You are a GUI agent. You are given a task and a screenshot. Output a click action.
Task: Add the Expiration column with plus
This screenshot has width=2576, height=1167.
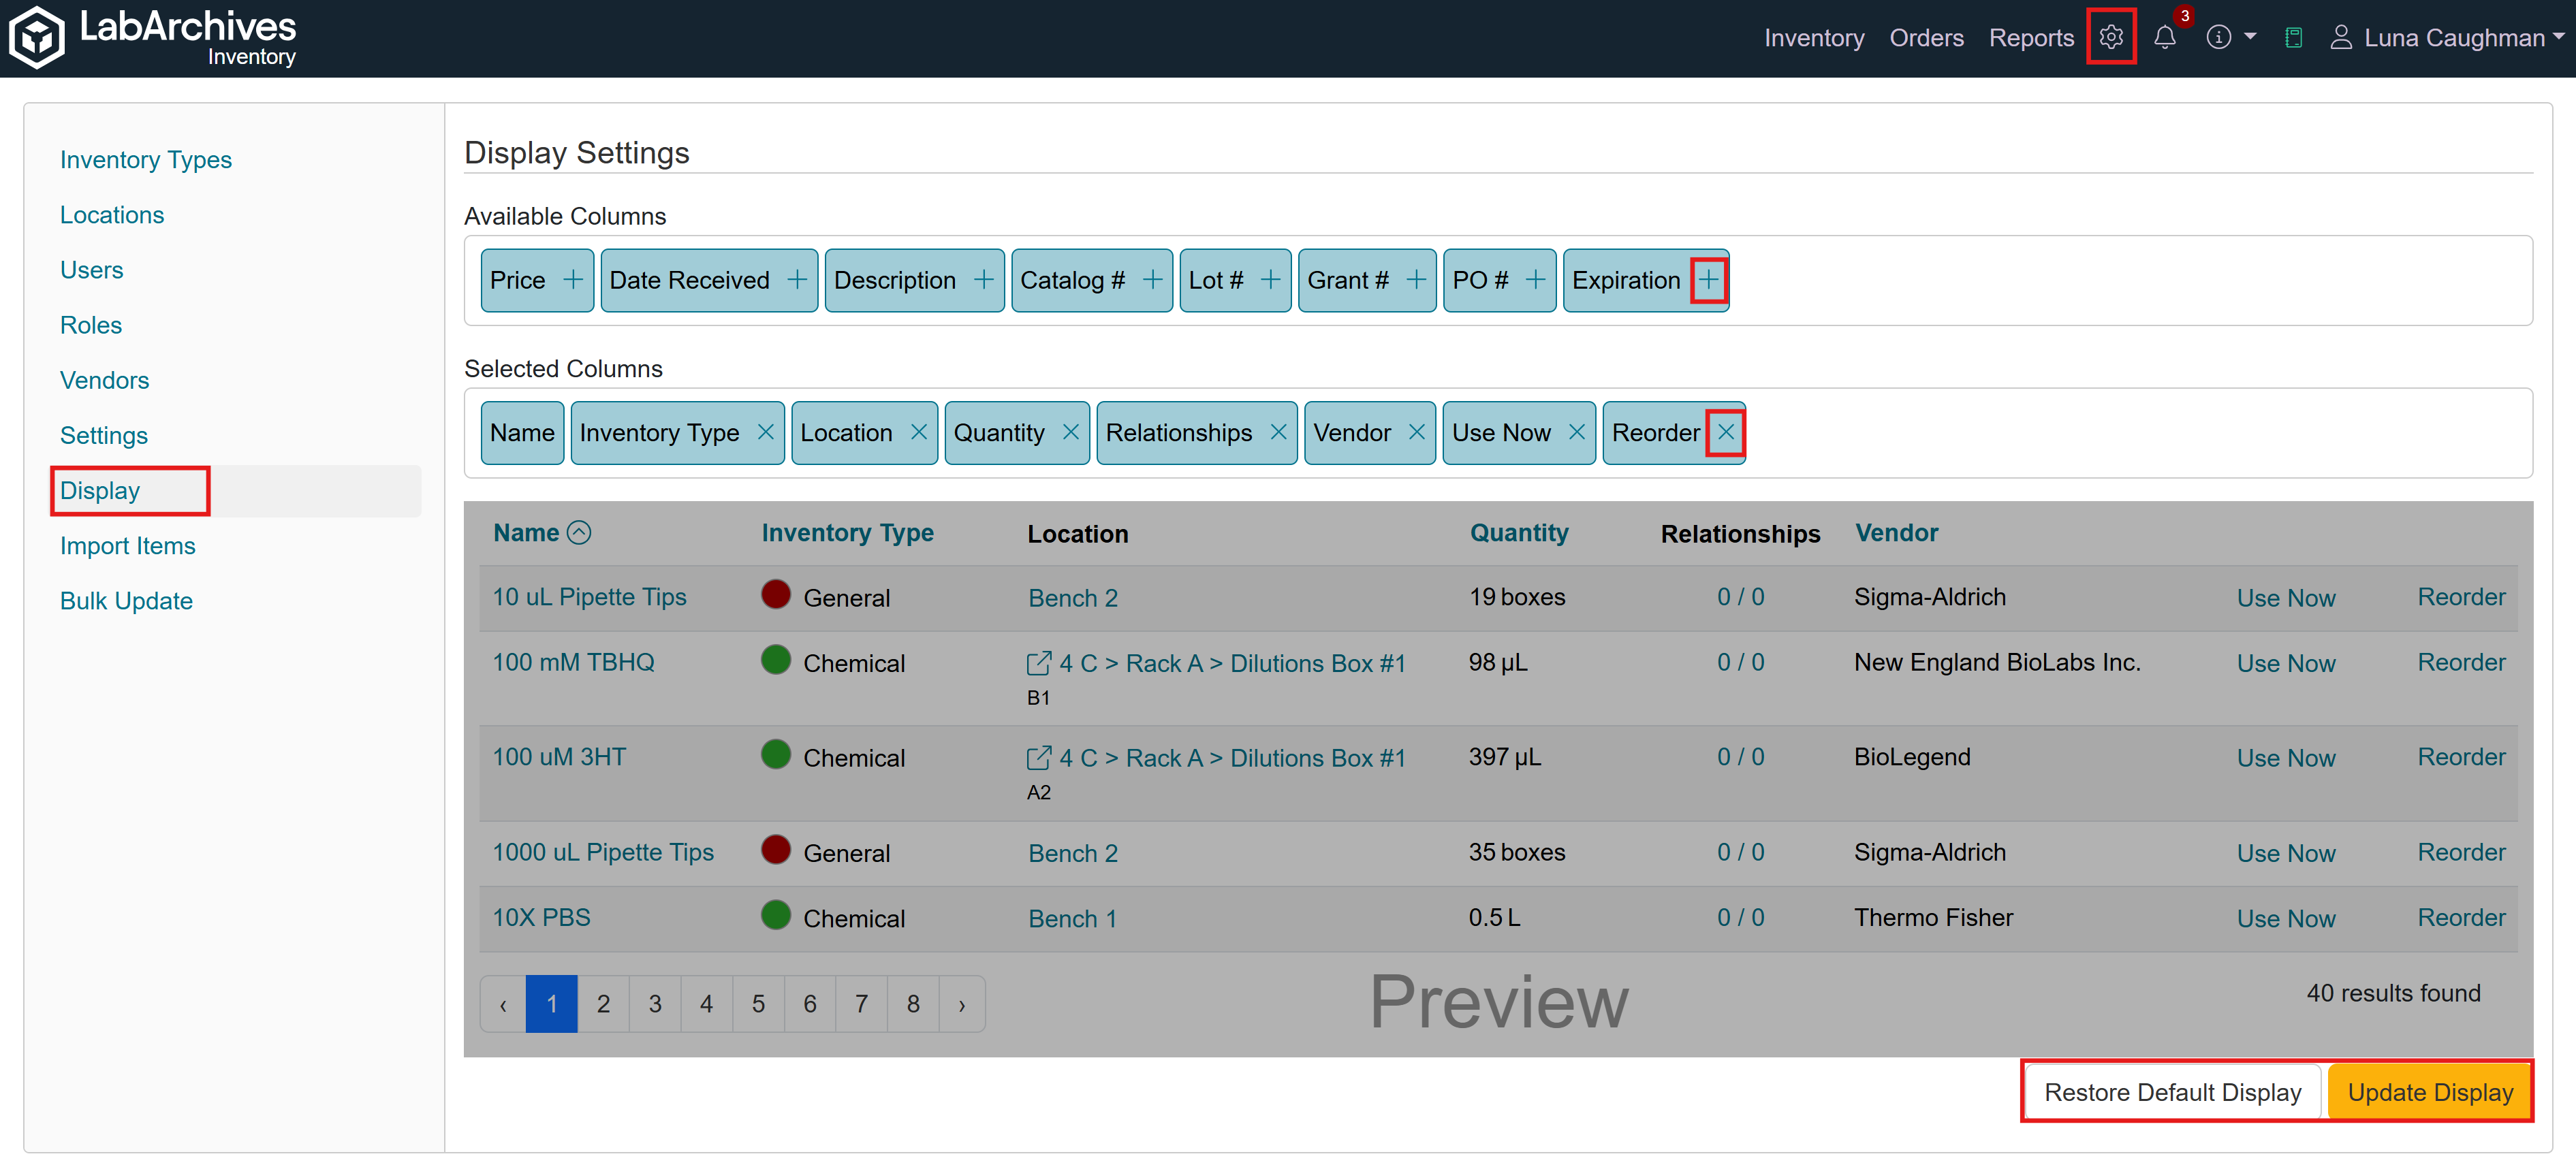click(1708, 280)
